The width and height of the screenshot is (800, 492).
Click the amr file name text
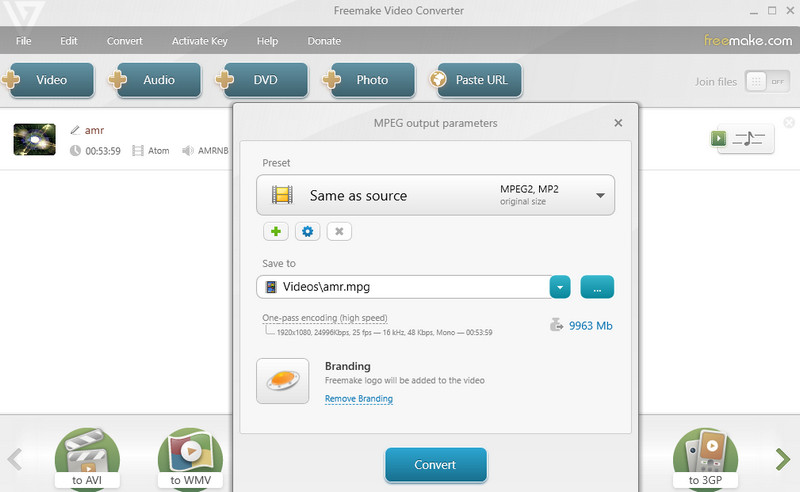(x=94, y=130)
